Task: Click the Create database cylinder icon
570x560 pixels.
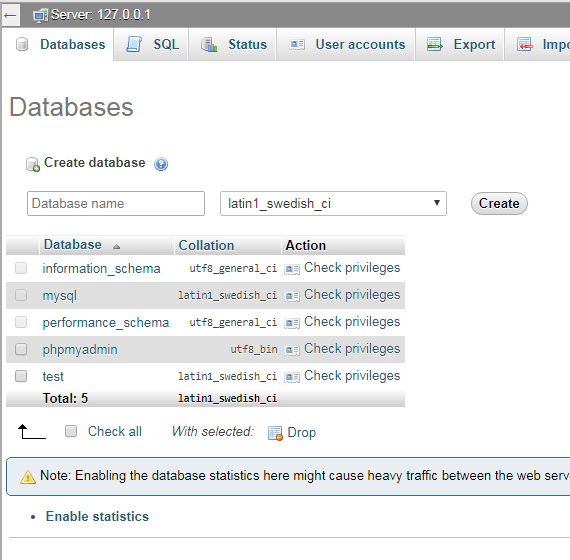Action: coord(33,164)
